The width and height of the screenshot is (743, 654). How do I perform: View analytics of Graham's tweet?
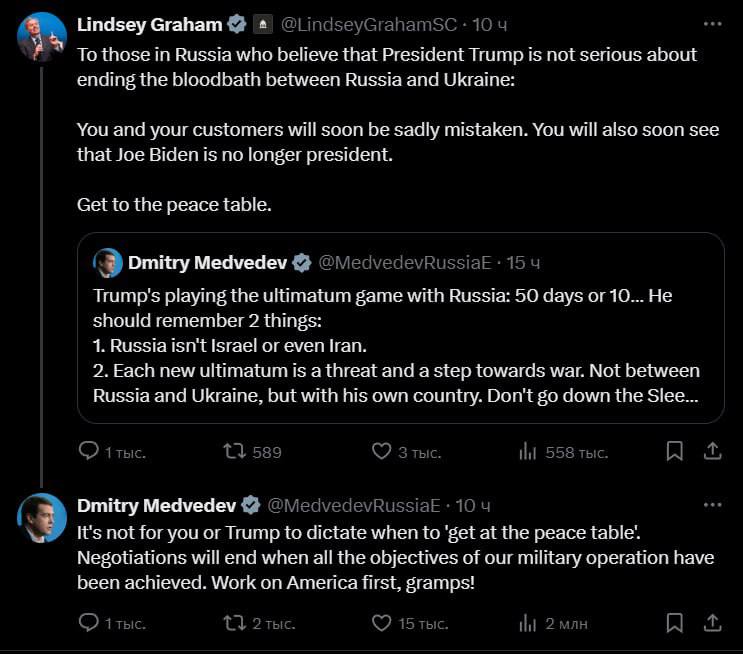click(528, 452)
